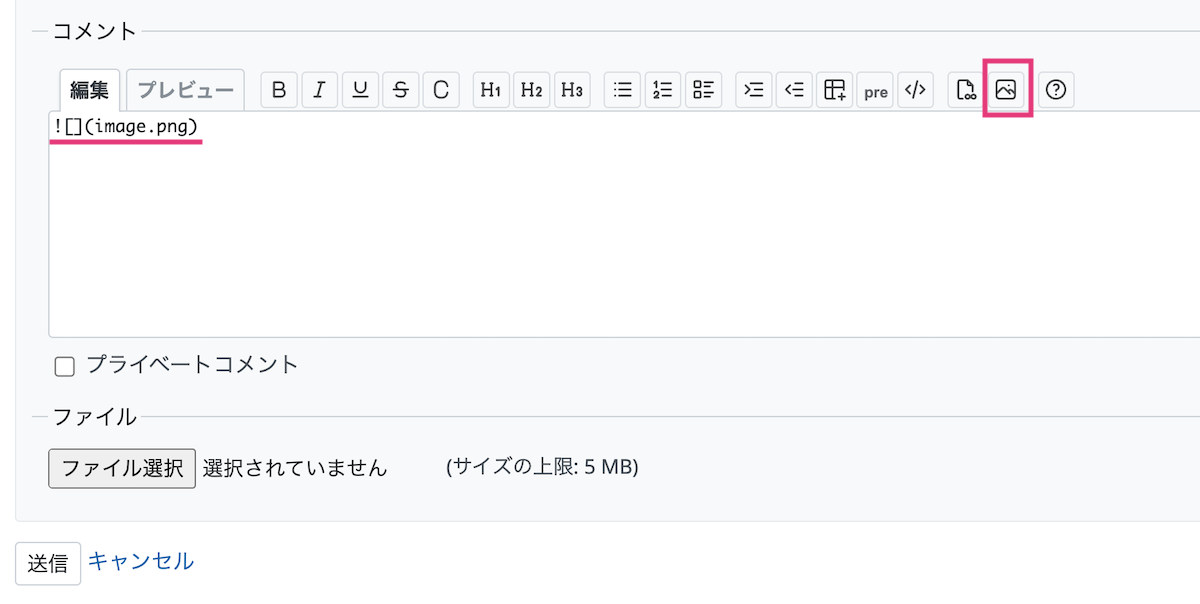Toggle bold formatting in the toolbar
Image resolution: width=1200 pixels, height=604 pixels.
pyautogui.click(x=279, y=90)
